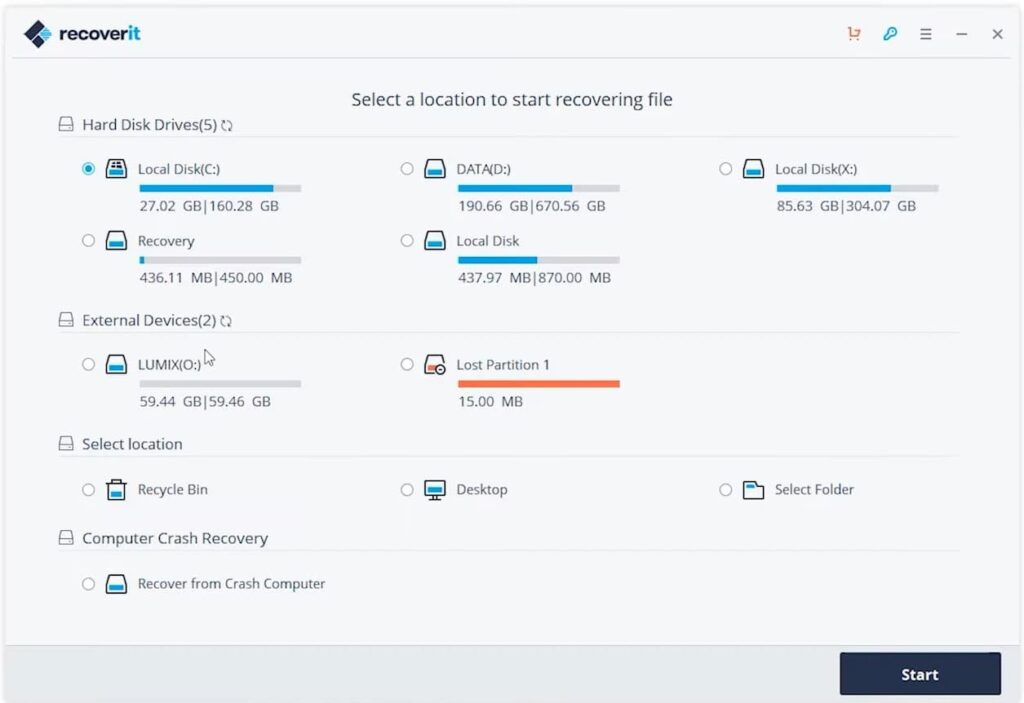Select Recover from Crash Computer option
Viewport: 1024px width, 703px height.
pos(89,584)
